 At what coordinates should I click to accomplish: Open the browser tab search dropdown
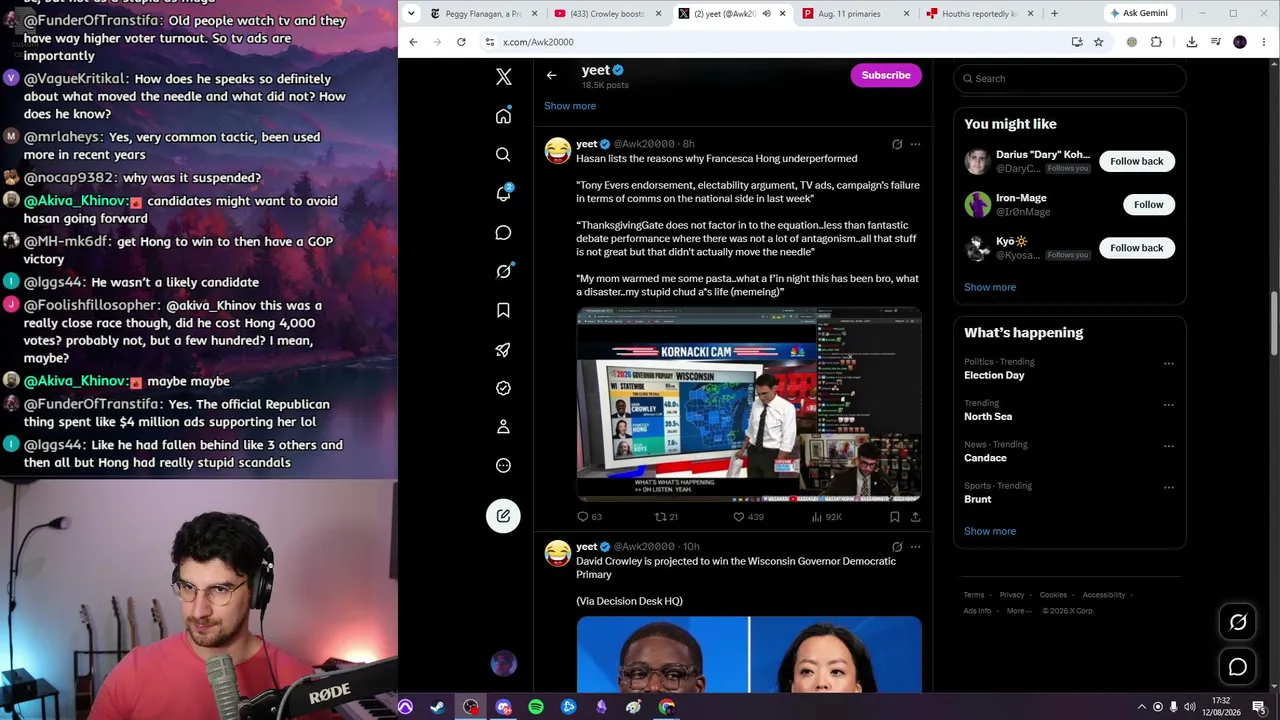pyautogui.click(x=411, y=13)
